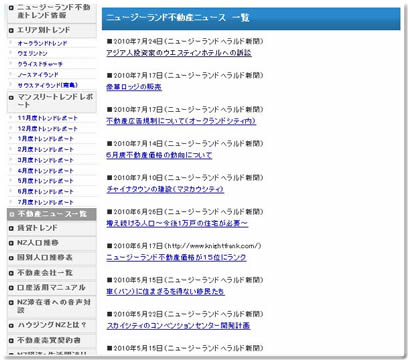Image resolution: width=408 pixels, height=360 pixels.
Task: Open the 1月度トレンドレポート link
Action: (46, 139)
